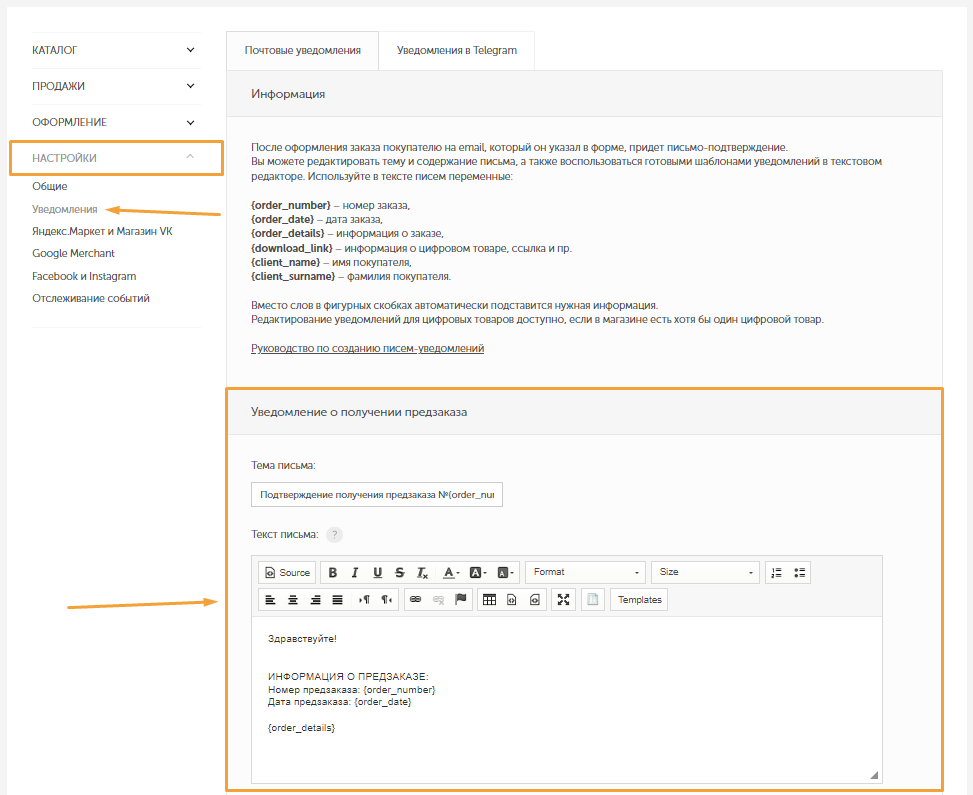Set right-to-left text direction
Image resolution: width=973 pixels, height=795 pixels.
387,600
